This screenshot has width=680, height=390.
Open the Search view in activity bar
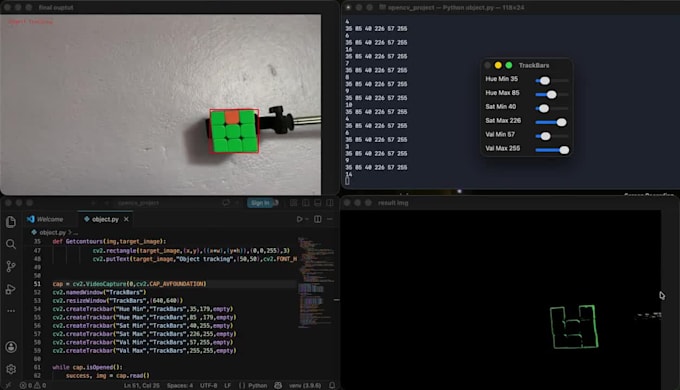[x=11, y=244]
